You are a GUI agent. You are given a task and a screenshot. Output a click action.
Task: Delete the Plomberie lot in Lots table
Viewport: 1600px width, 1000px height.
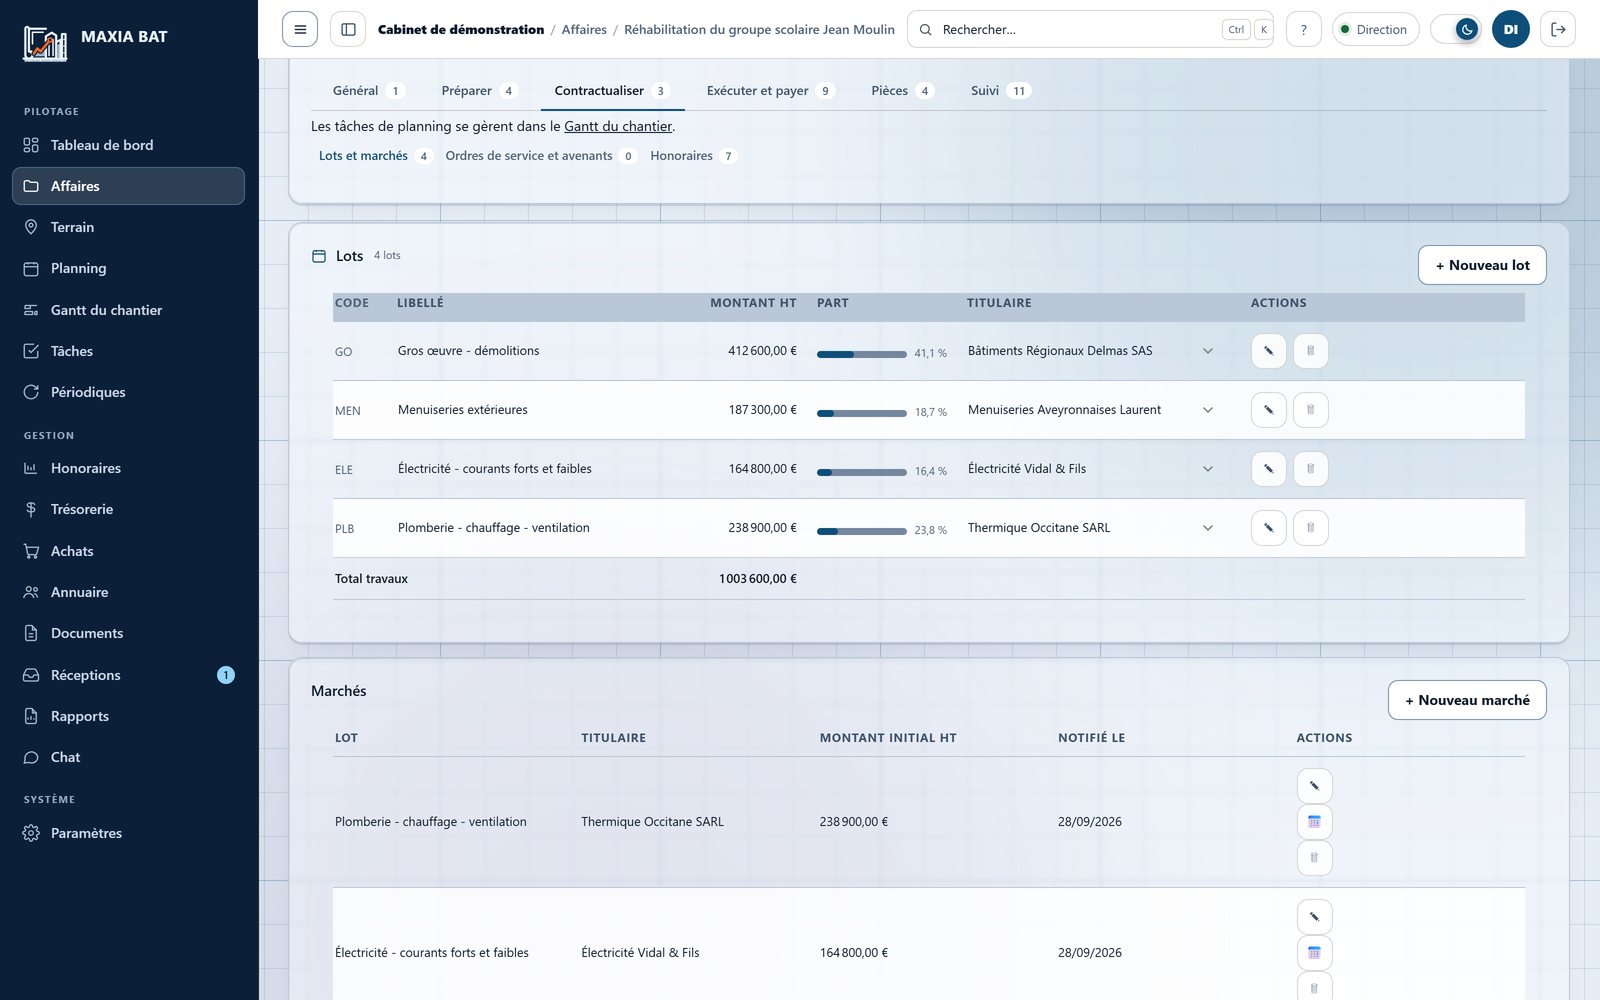(x=1310, y=528)
